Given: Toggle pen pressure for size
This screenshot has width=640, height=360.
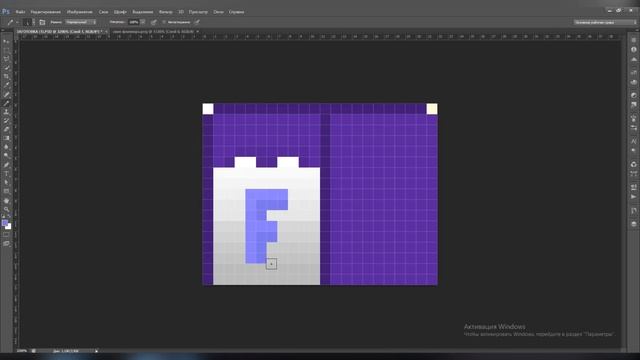Looking at the screenshot, I should pyautogui.click(x=197, y=22).
